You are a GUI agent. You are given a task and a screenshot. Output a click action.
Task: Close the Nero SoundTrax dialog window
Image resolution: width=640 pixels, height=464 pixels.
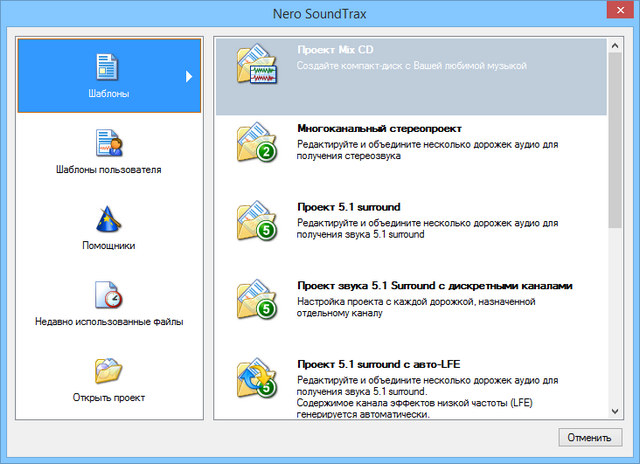[613, 14]
